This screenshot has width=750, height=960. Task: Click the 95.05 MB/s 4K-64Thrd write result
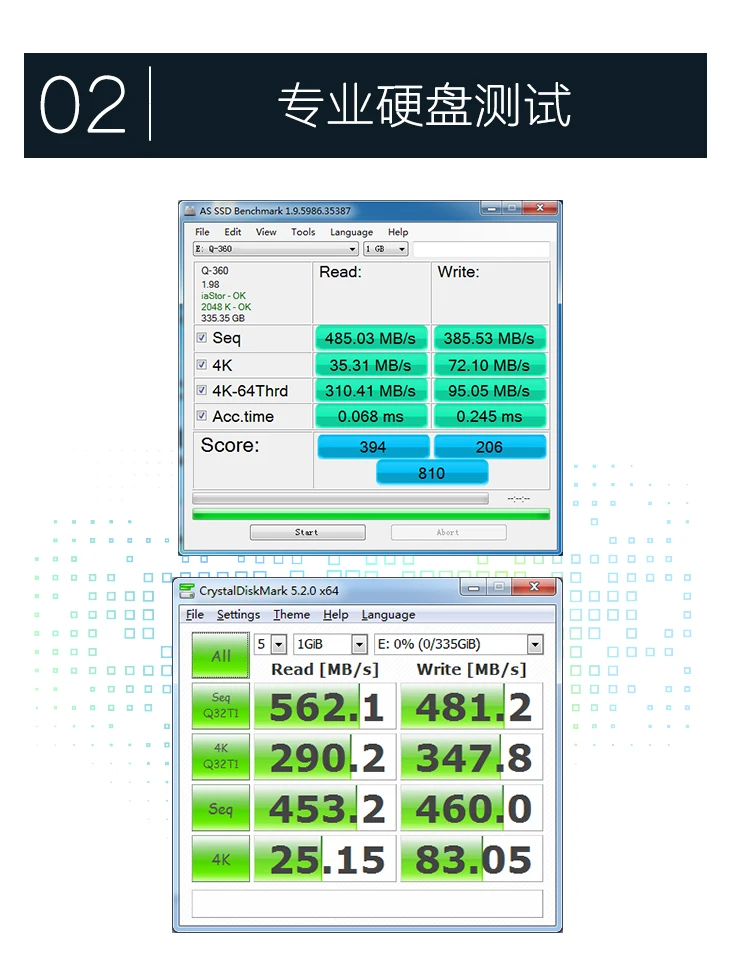pyautogui.click(x=489, y=391)
